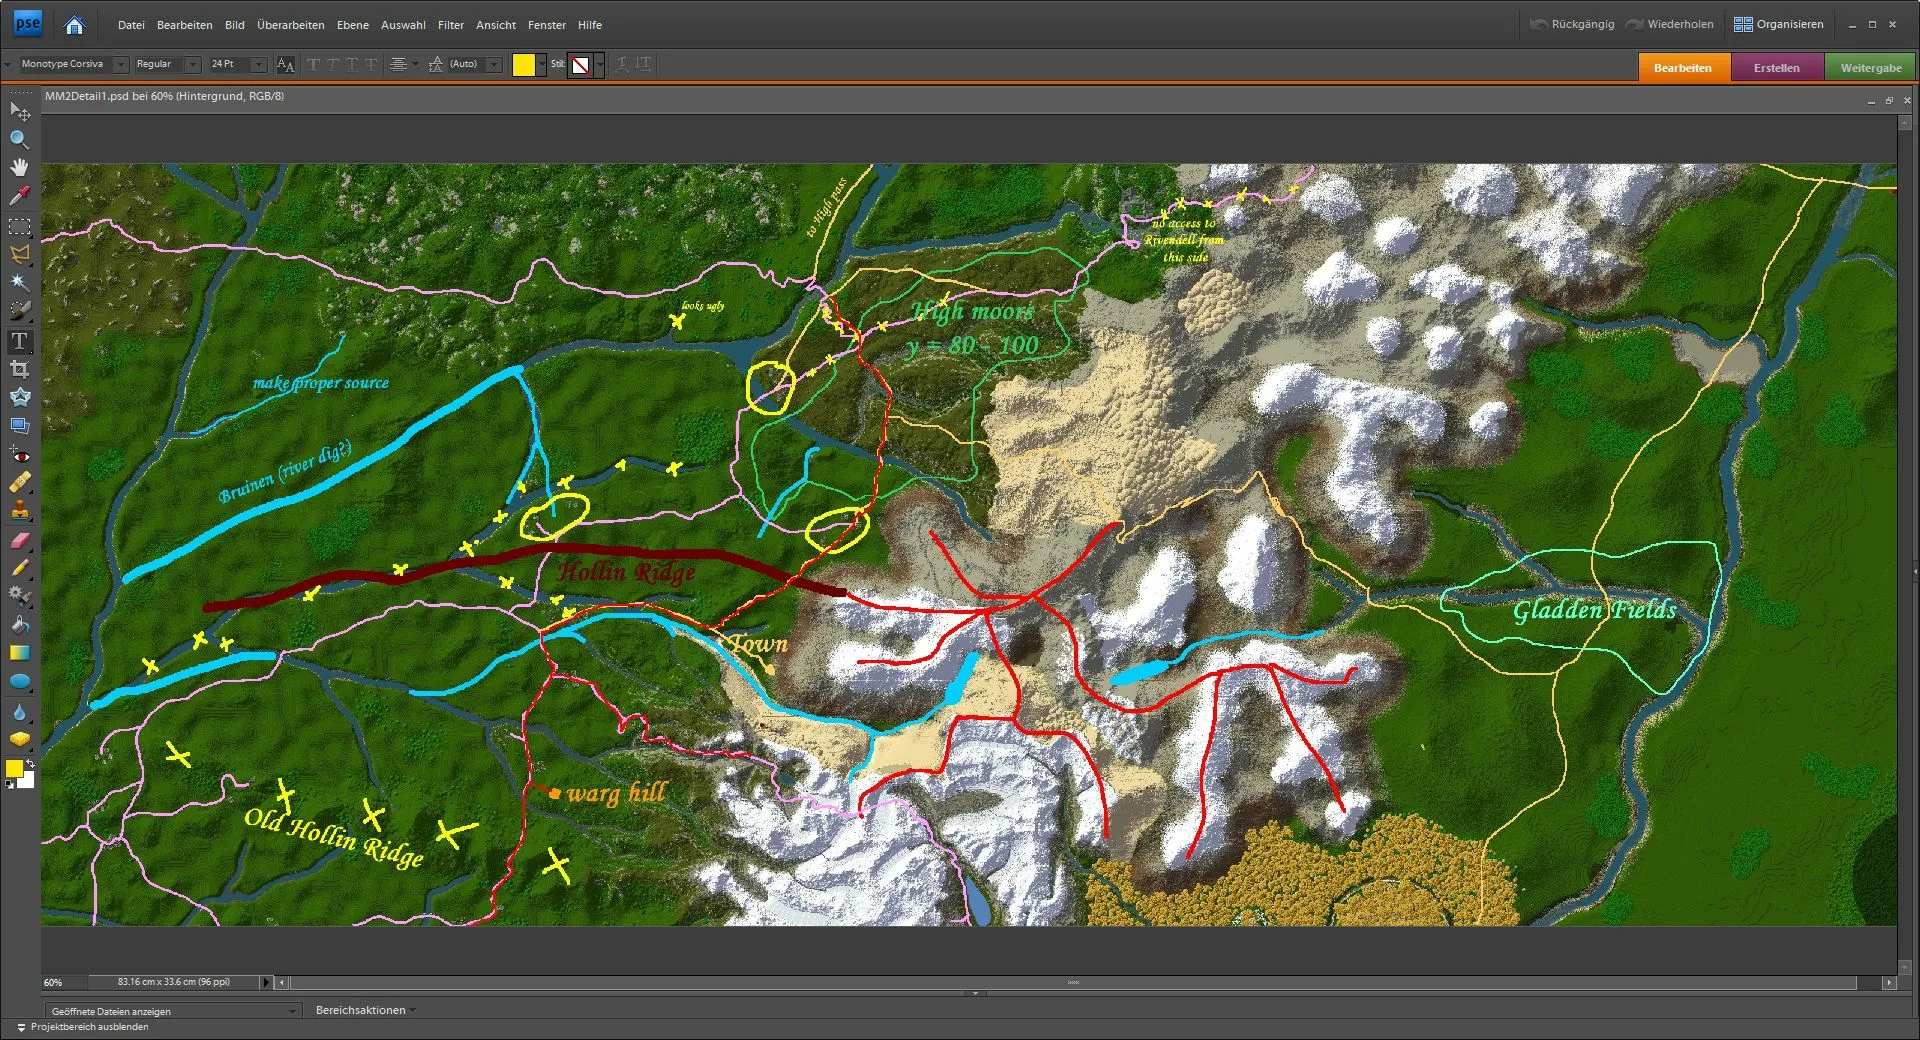1920x1040 pixels.
Task: Select the Move tool
Action: [20, 112]
